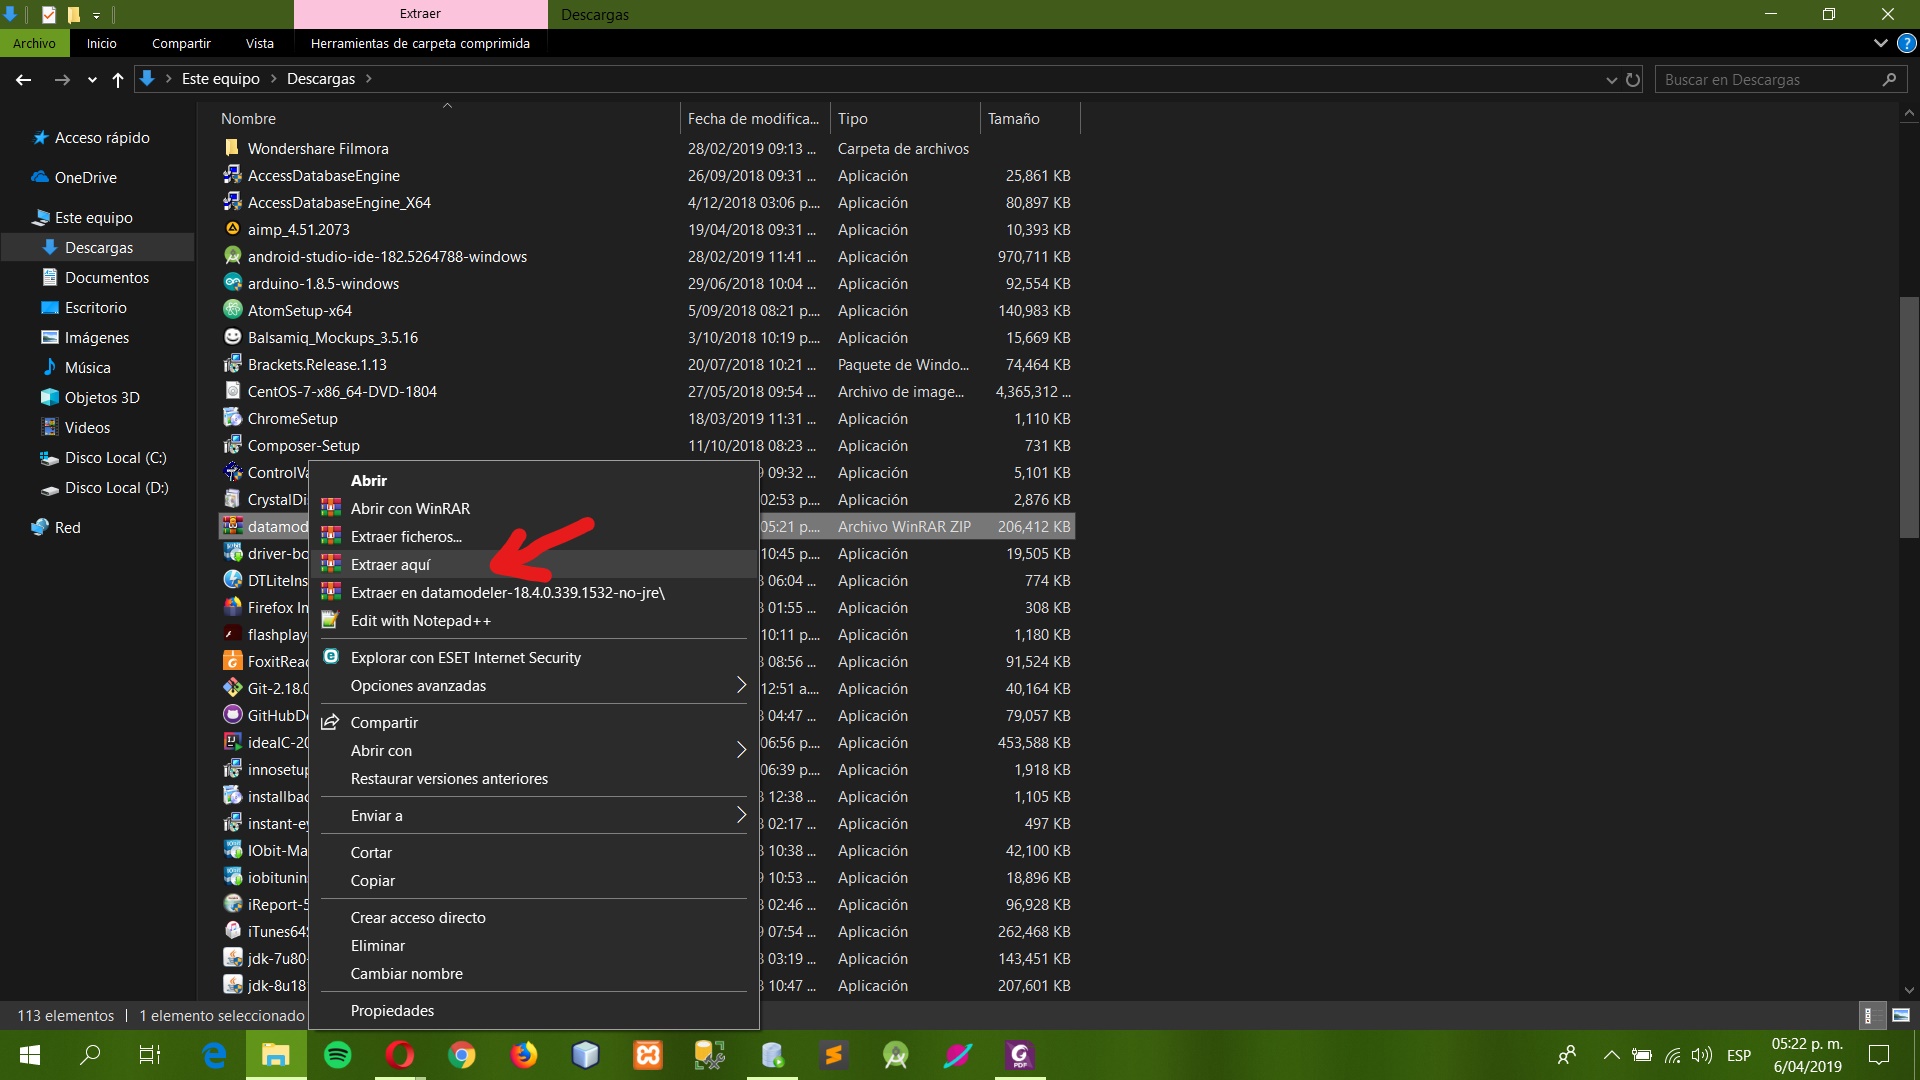
Task: Click the refresh icon beside address bar
Action: (x=1633, y=79)
